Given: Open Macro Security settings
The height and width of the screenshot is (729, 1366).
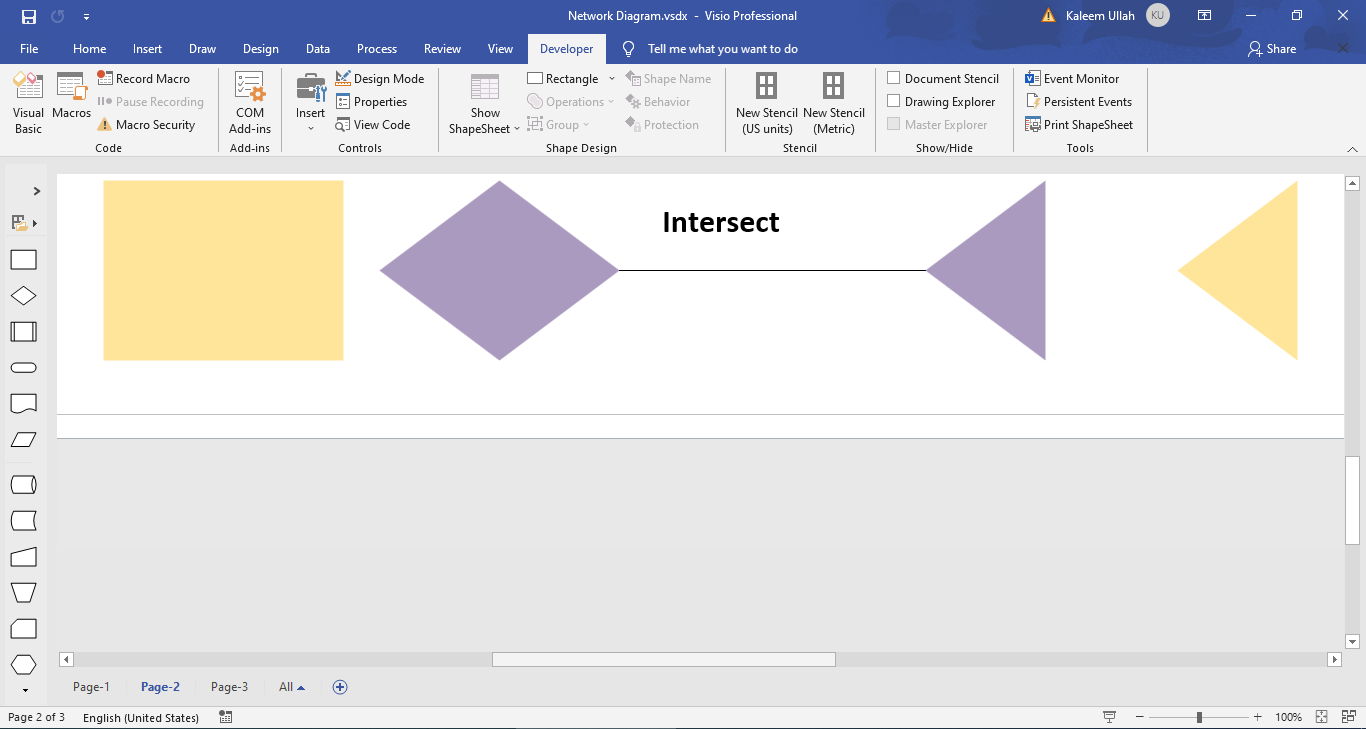Looking at the screenshot, I should point(151,124).
